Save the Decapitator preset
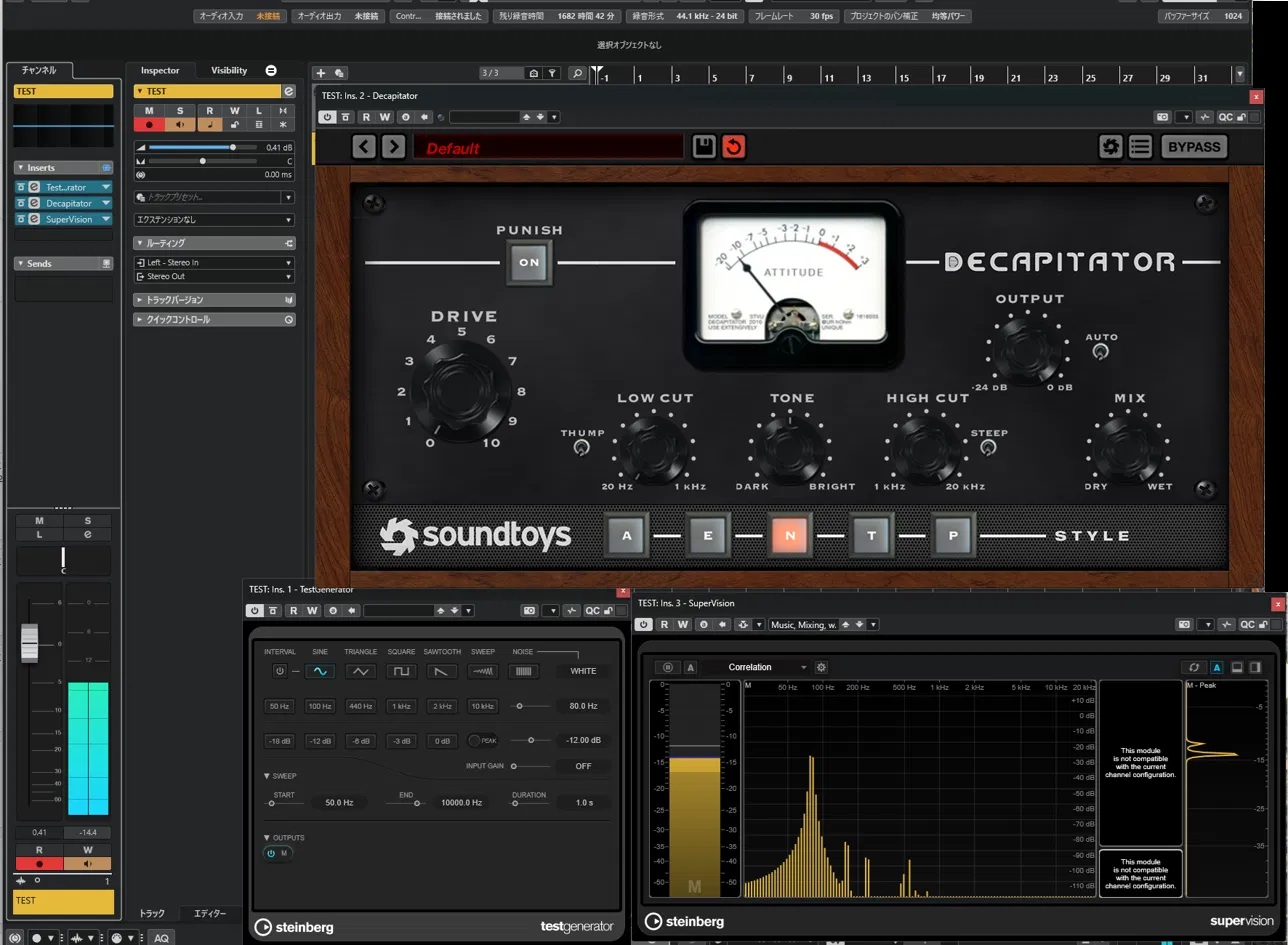Image resolution: width=1288 pixels, height=945 pixels. coord(704,147)
